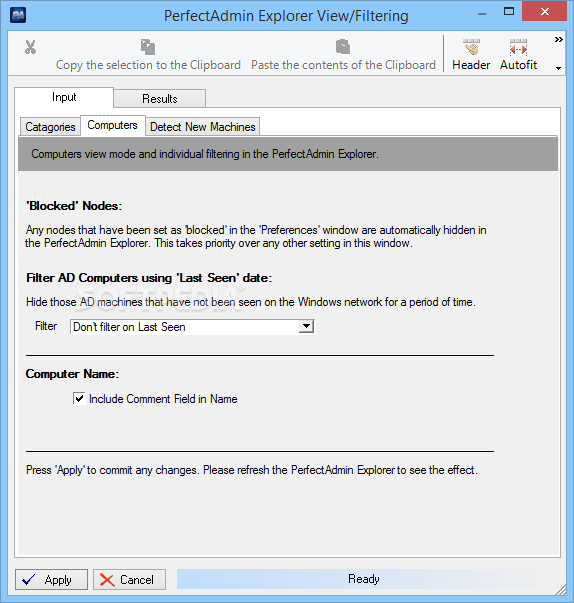The image size is (574, 603).
Task: Click the "'Blocked' Nodes:" heading
Action: [74, 206]
